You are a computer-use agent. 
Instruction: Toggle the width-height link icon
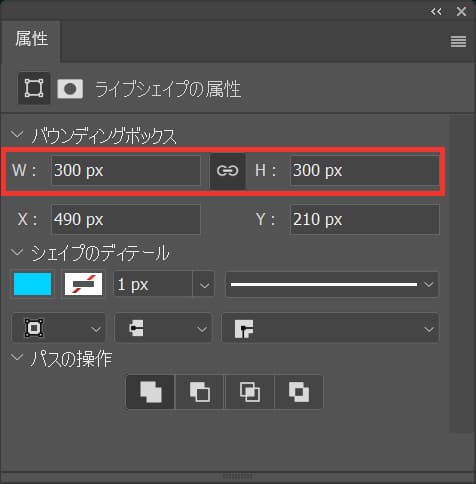pyautogui.click(x=228, y=171)
